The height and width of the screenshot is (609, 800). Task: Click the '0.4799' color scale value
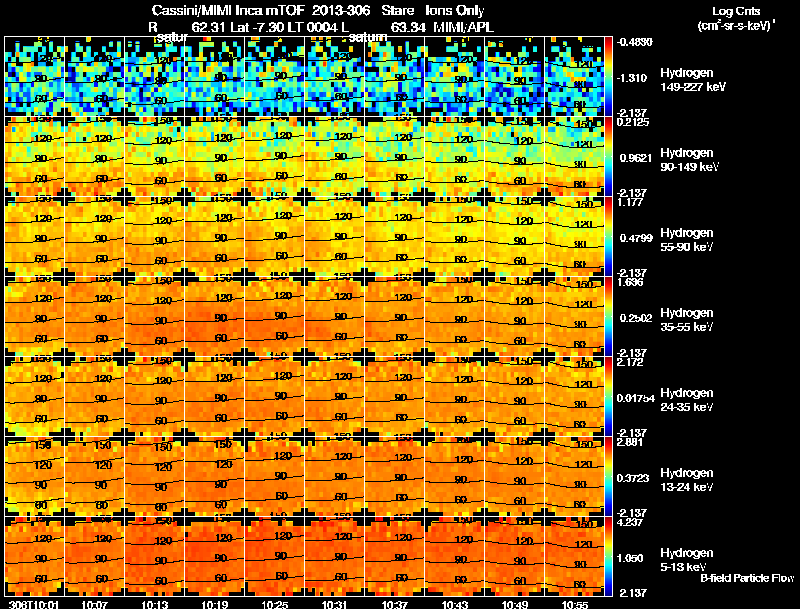[x=636, y=238]
